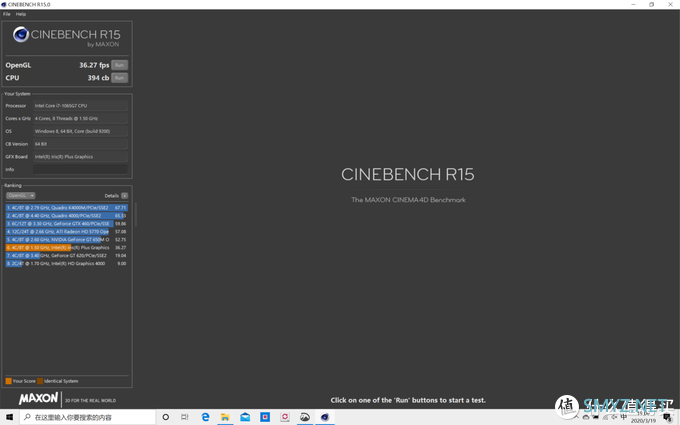
Task: Click the Identical System legend swatch
Action: 40,381
